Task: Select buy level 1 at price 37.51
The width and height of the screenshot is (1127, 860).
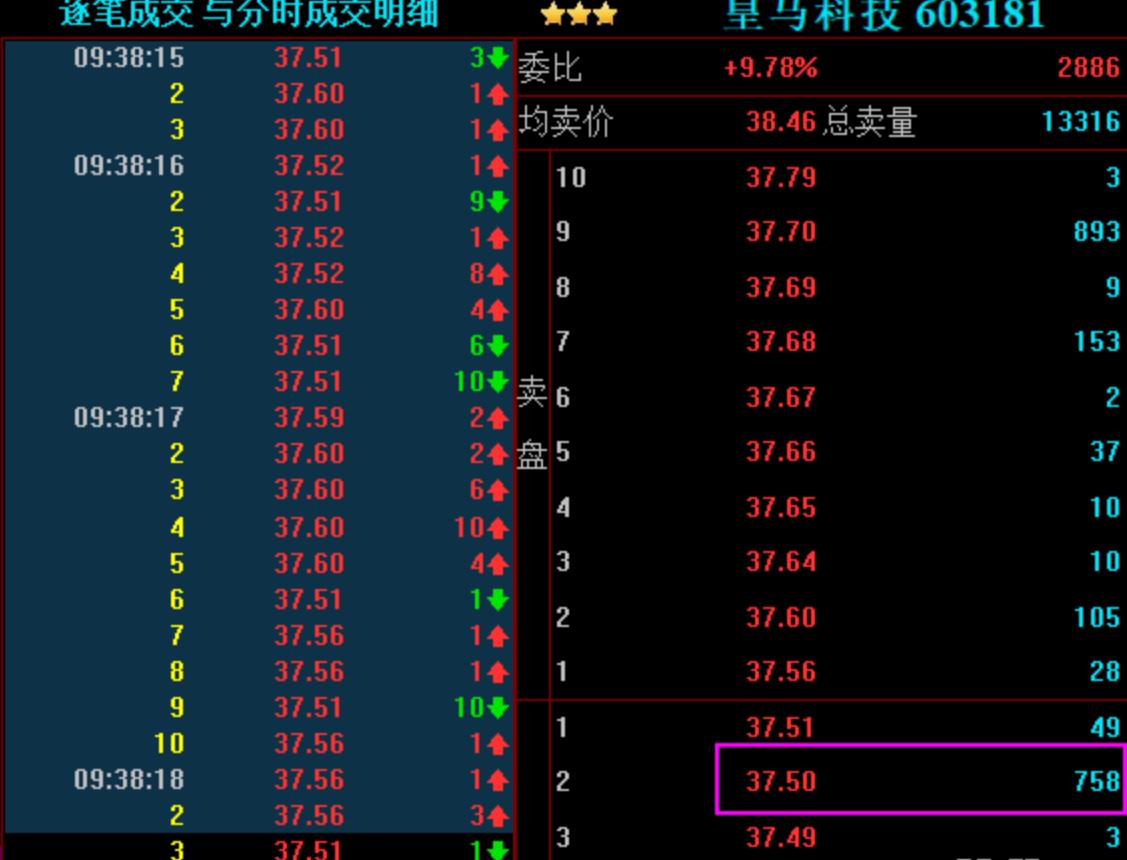Action: coord(780,728)
